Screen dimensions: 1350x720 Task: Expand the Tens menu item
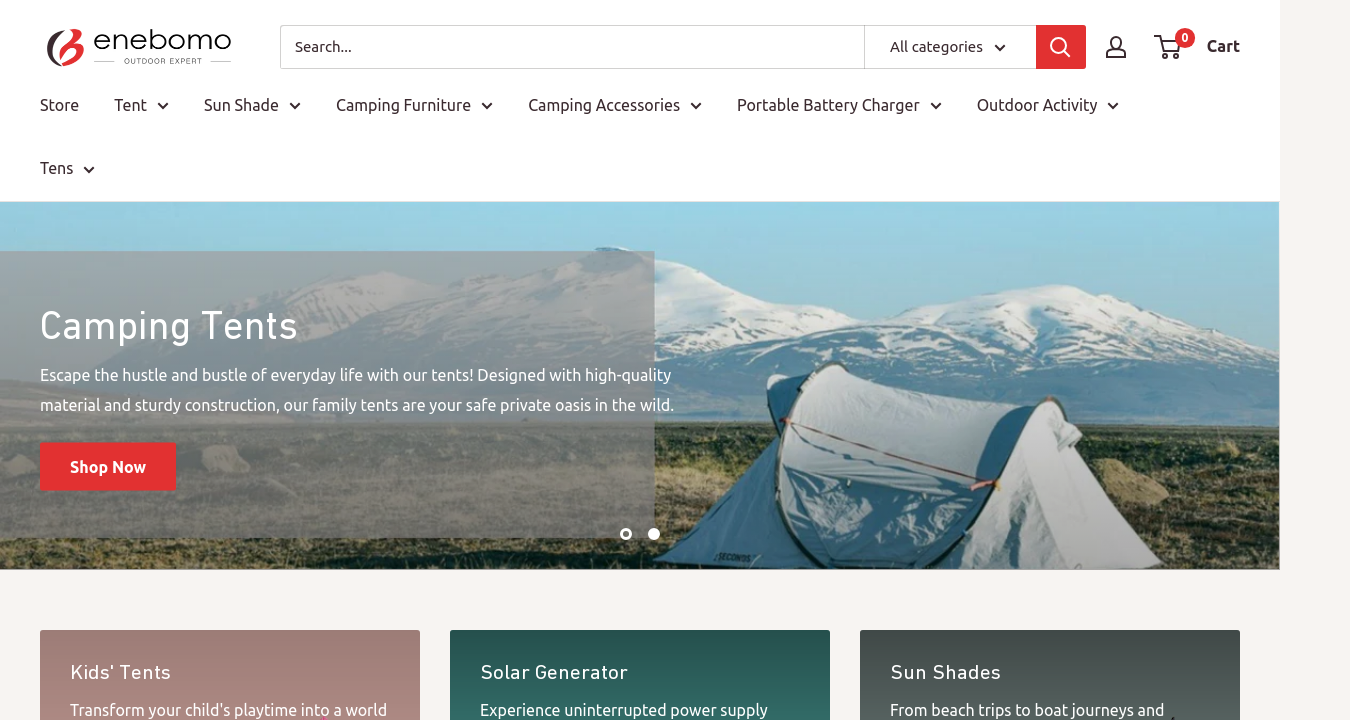[x=67, y=168]
